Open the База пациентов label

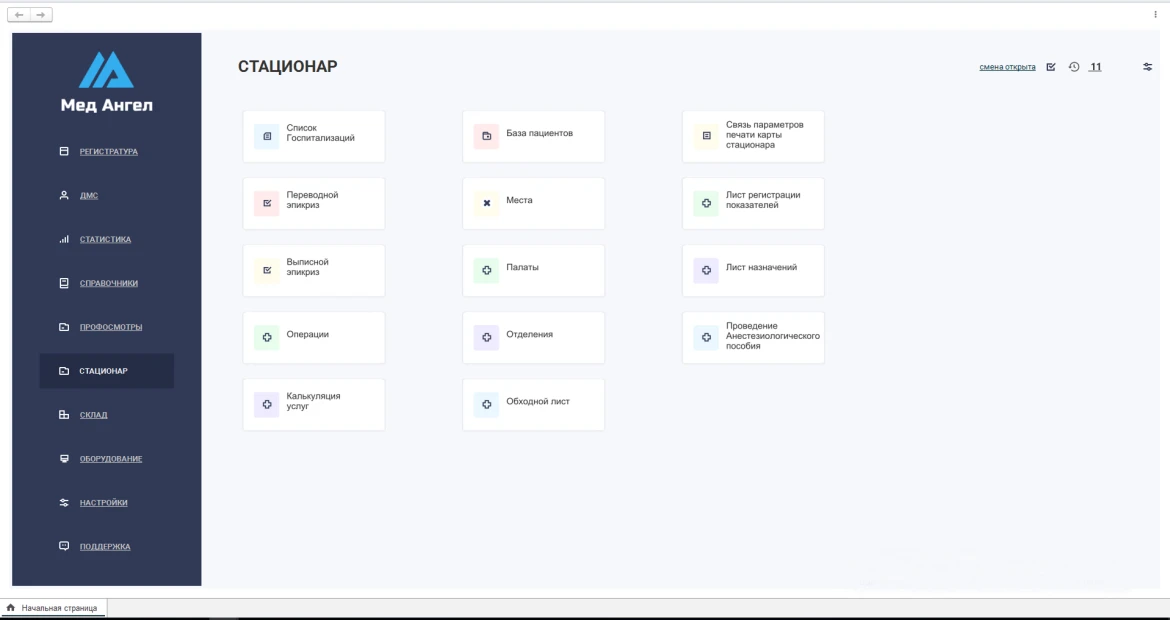(x=539, y=134)
